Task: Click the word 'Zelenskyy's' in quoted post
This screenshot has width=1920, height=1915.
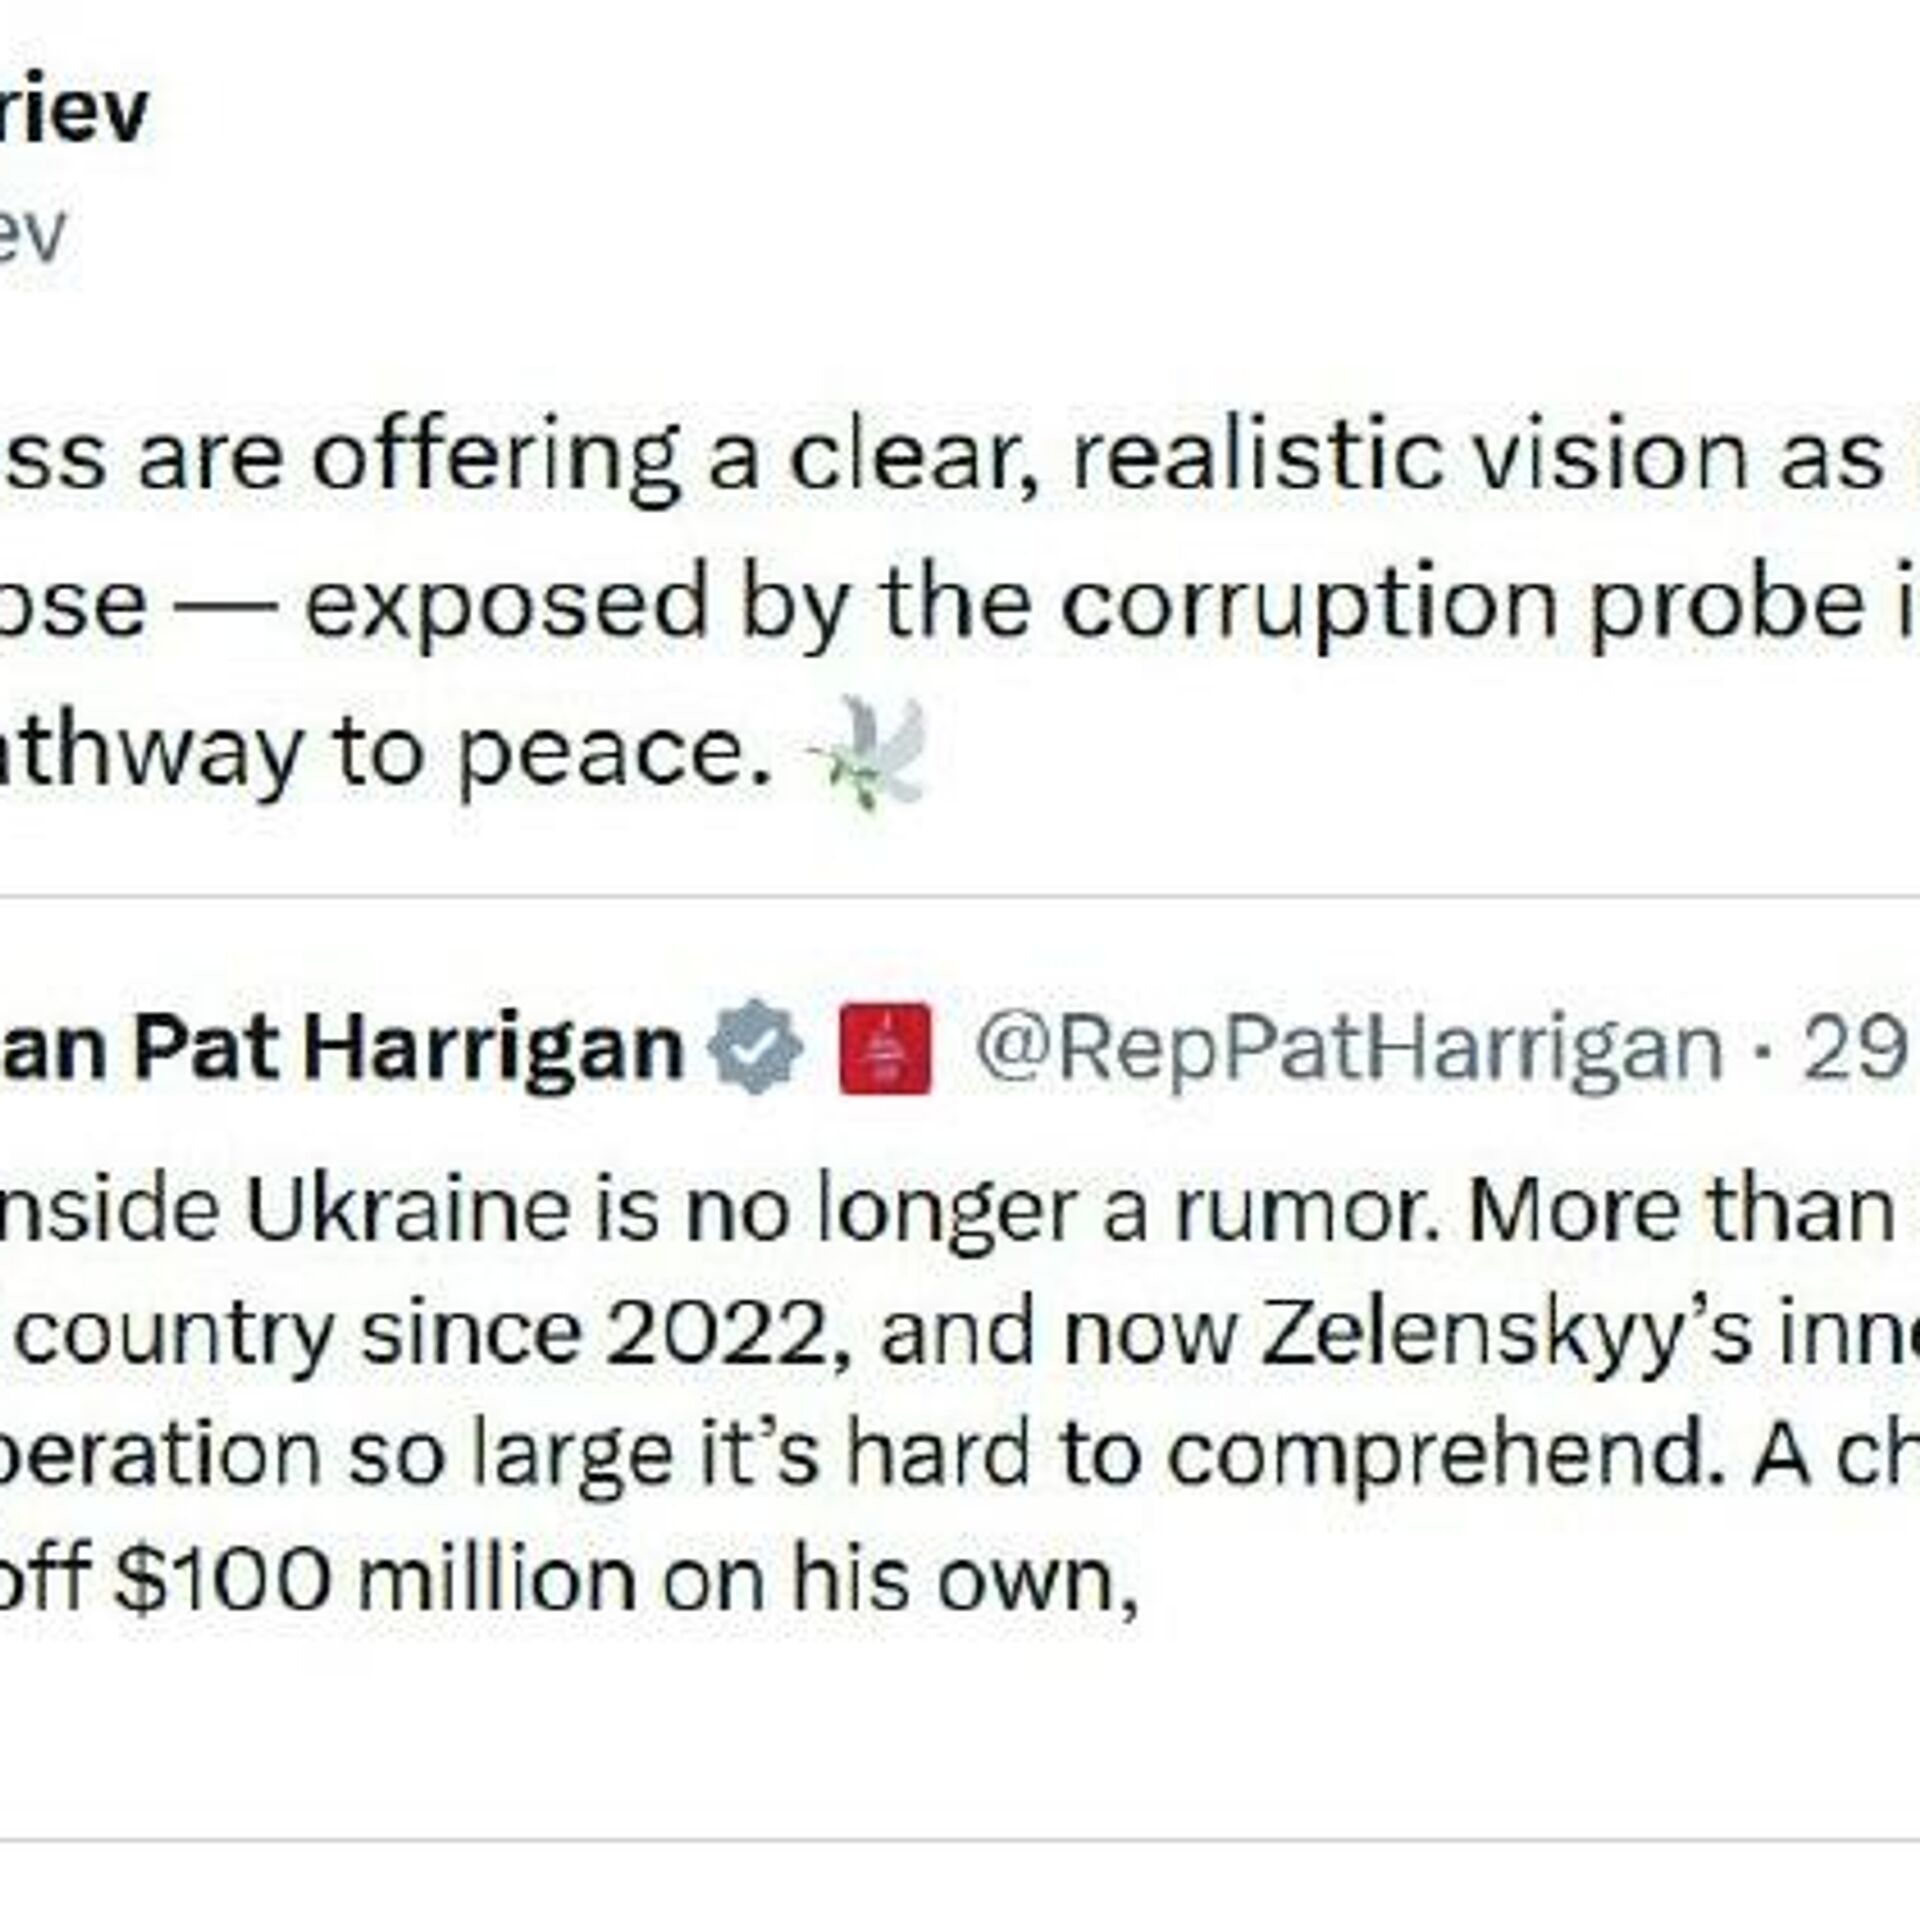Action: coord(1505,1332)
